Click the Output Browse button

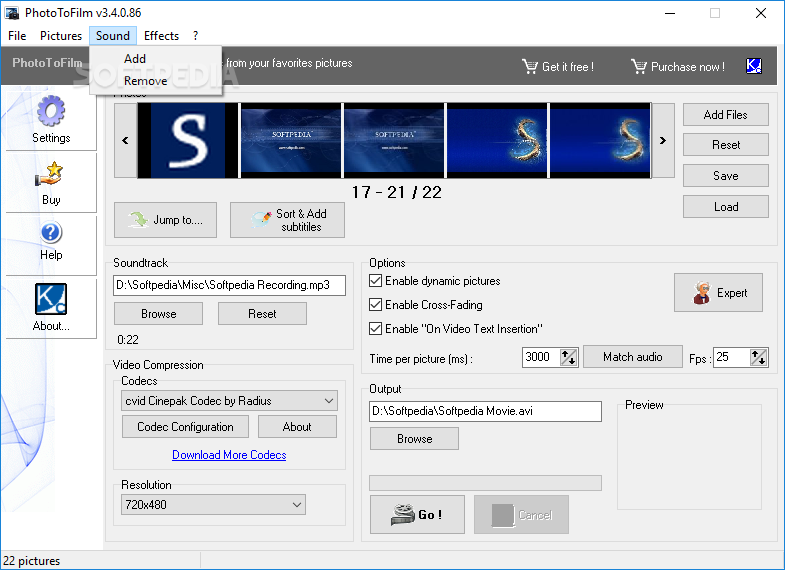(x=415, y=439)
